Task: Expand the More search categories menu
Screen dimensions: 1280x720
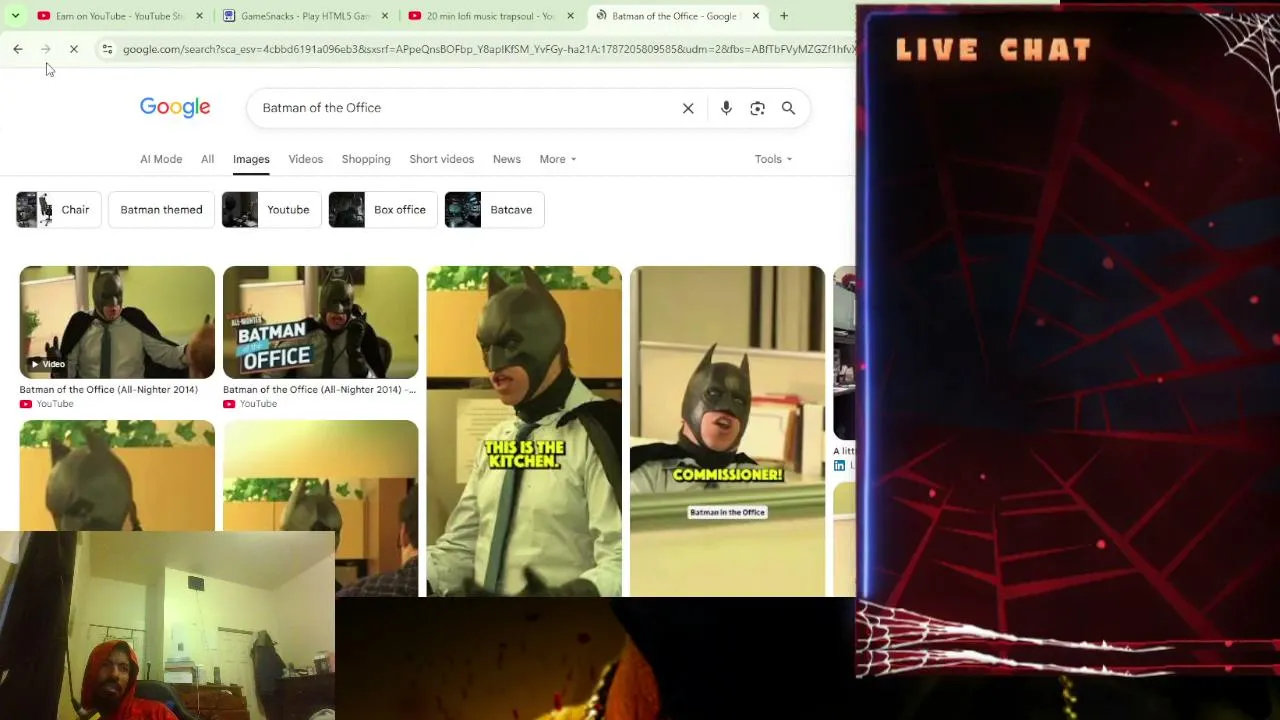Action: pos(558,159)
